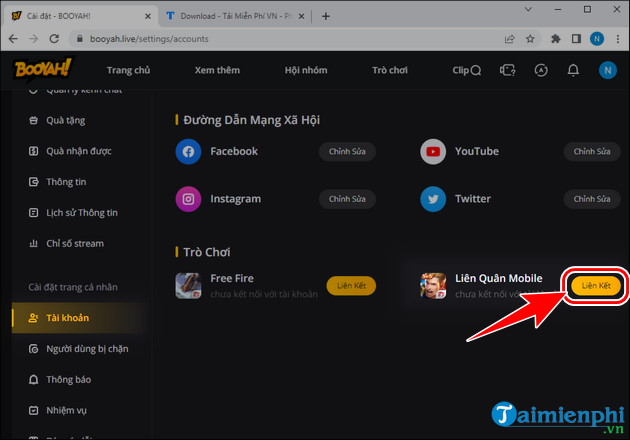Open the Chrome profile N avatar
The image size is (630, 440).
tap(597, 39)
